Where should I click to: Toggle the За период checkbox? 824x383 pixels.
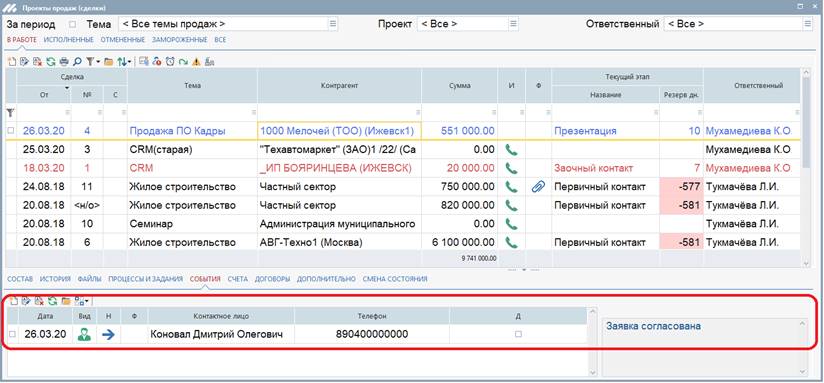tap(73, 24)
